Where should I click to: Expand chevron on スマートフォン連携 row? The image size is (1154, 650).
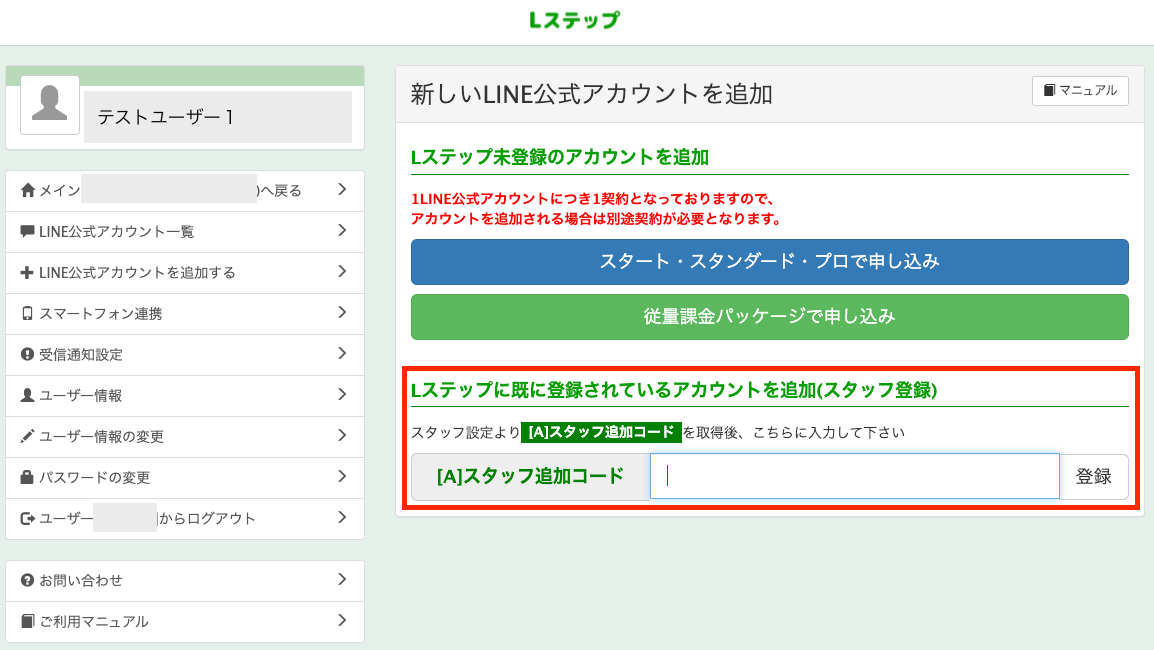342,313
